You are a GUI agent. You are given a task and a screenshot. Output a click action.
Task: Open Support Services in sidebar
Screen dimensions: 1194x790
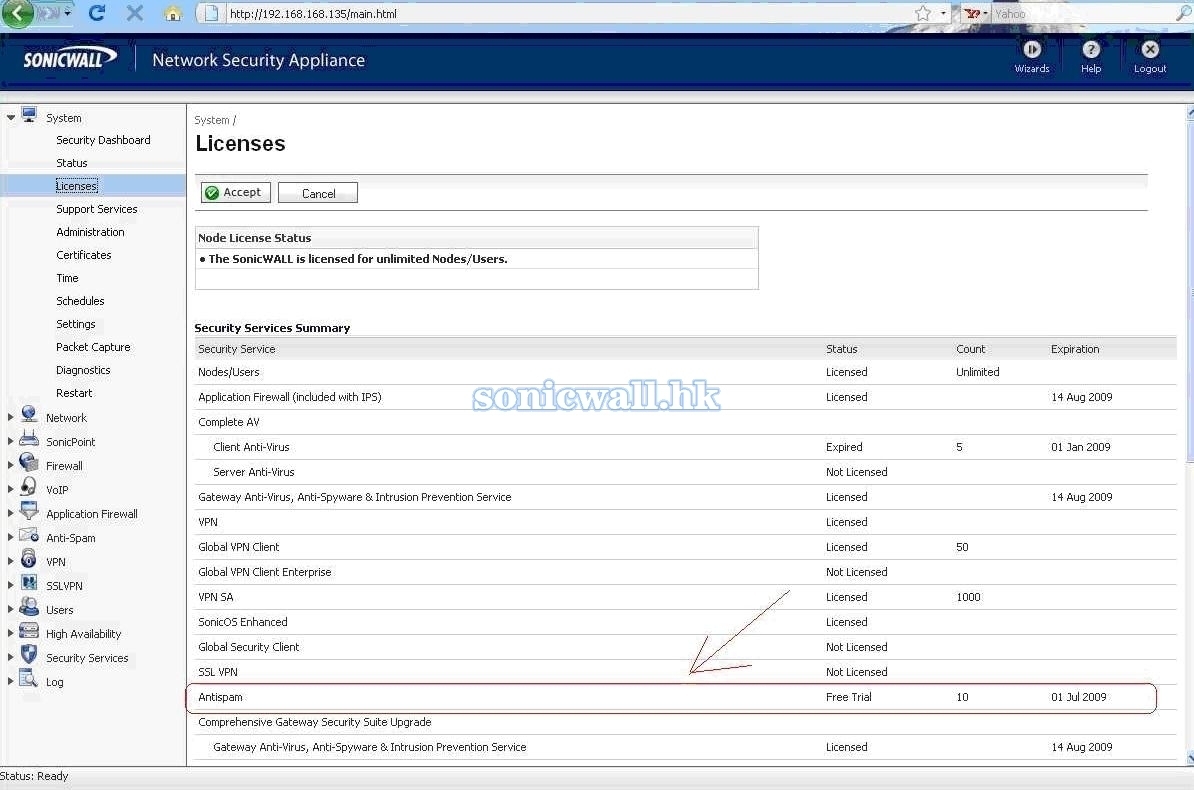coord(97,209)
